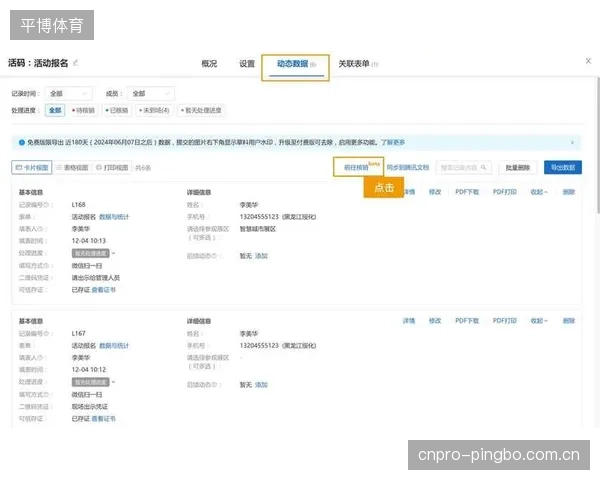600x480 pixels.
Task: Open 数据与统计 link in L167 card
Action: pyautogui.click(x=114, y=346)
